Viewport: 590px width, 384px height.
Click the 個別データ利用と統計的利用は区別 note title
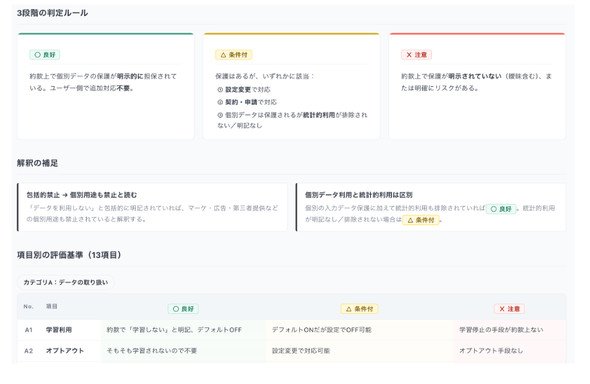(x=359, y=195)
